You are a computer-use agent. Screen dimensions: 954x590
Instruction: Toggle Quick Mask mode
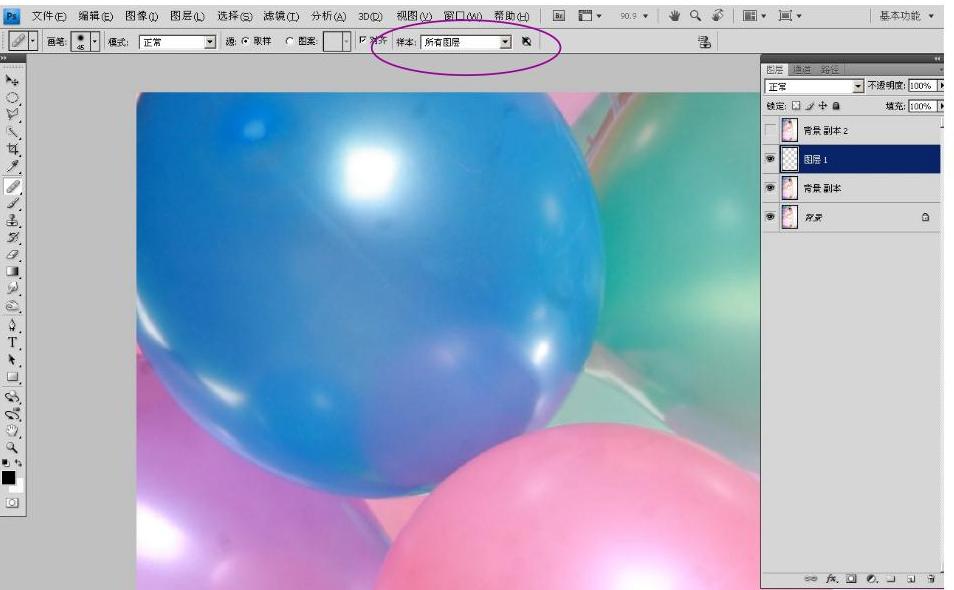[x=12, y=503]
